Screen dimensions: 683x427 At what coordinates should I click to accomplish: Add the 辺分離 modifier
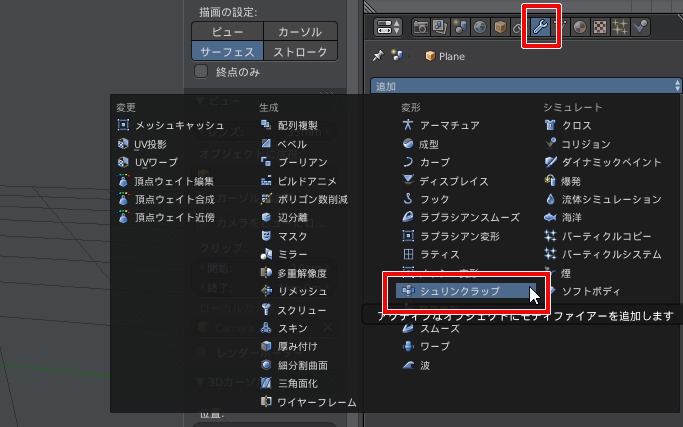(x=284, y=217)
